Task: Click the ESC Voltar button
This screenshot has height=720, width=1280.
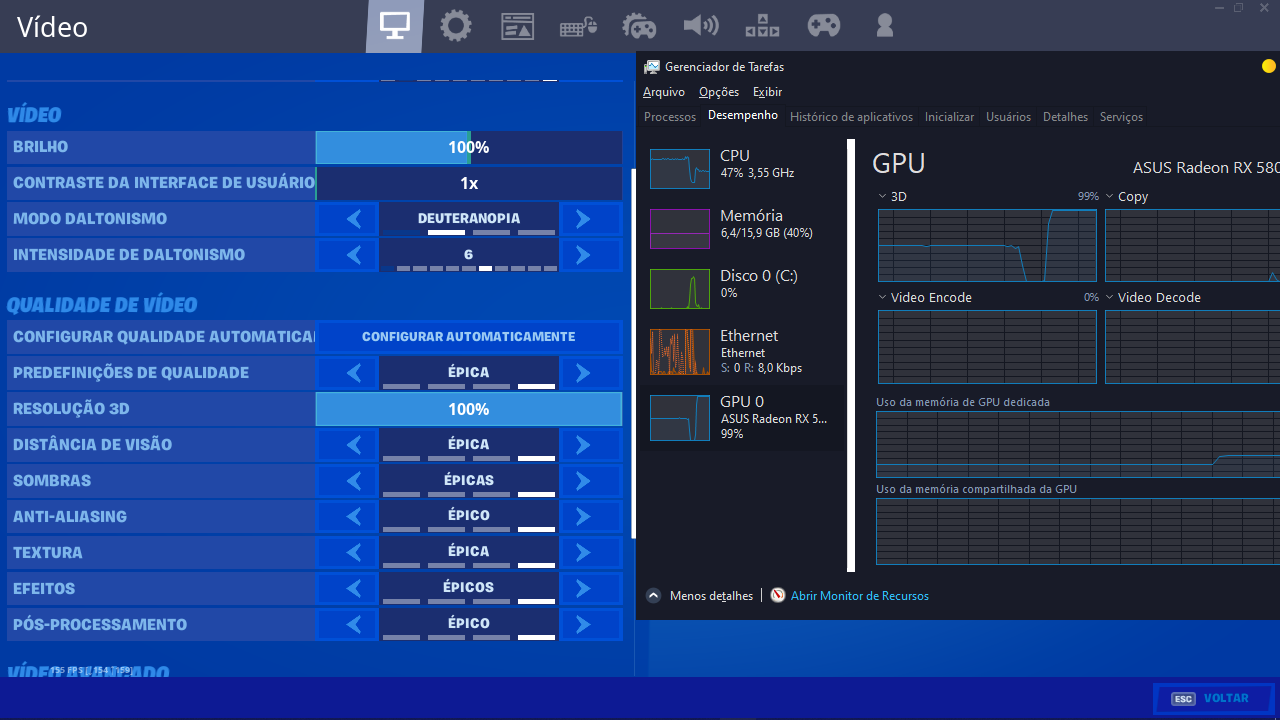Action: tap(1213, 698)
